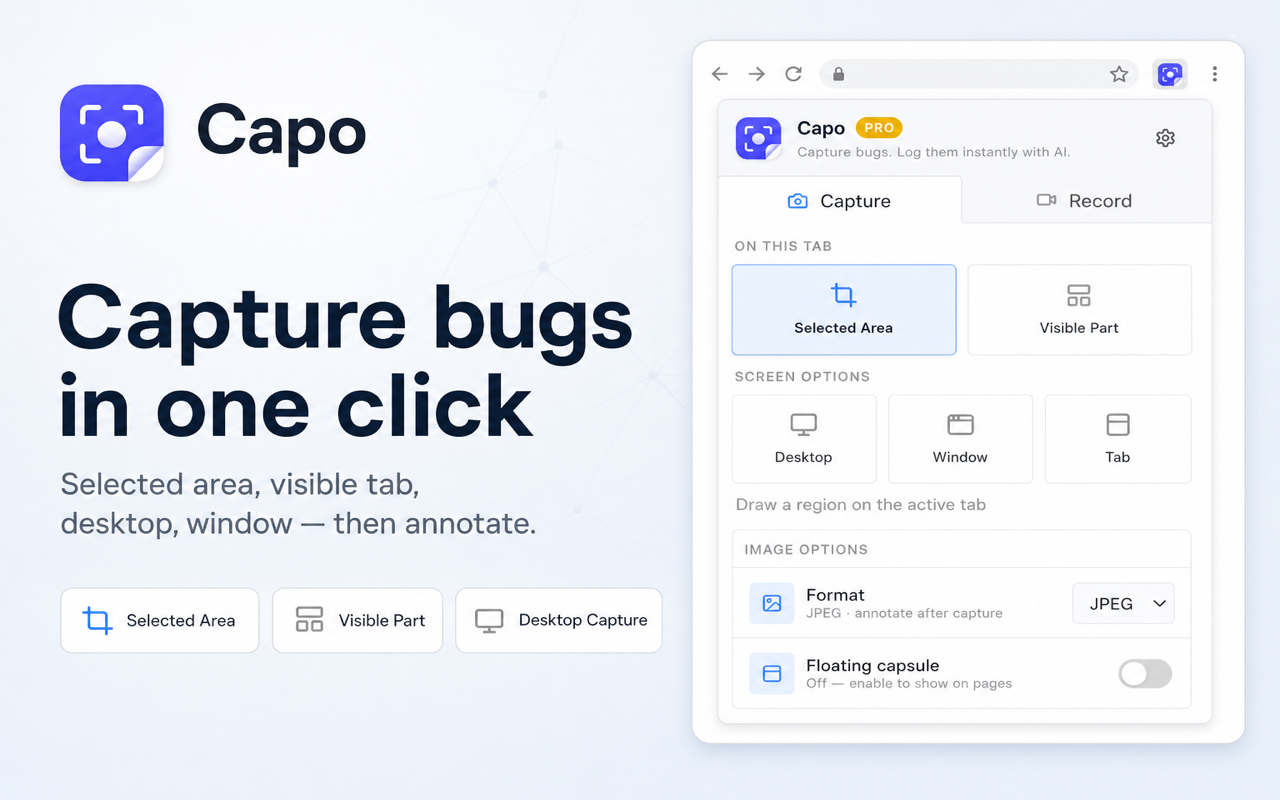This screenshot has width=1280, height=800.
Task: Choose Visible Part capture in popup
Action: pos(1080,310)
